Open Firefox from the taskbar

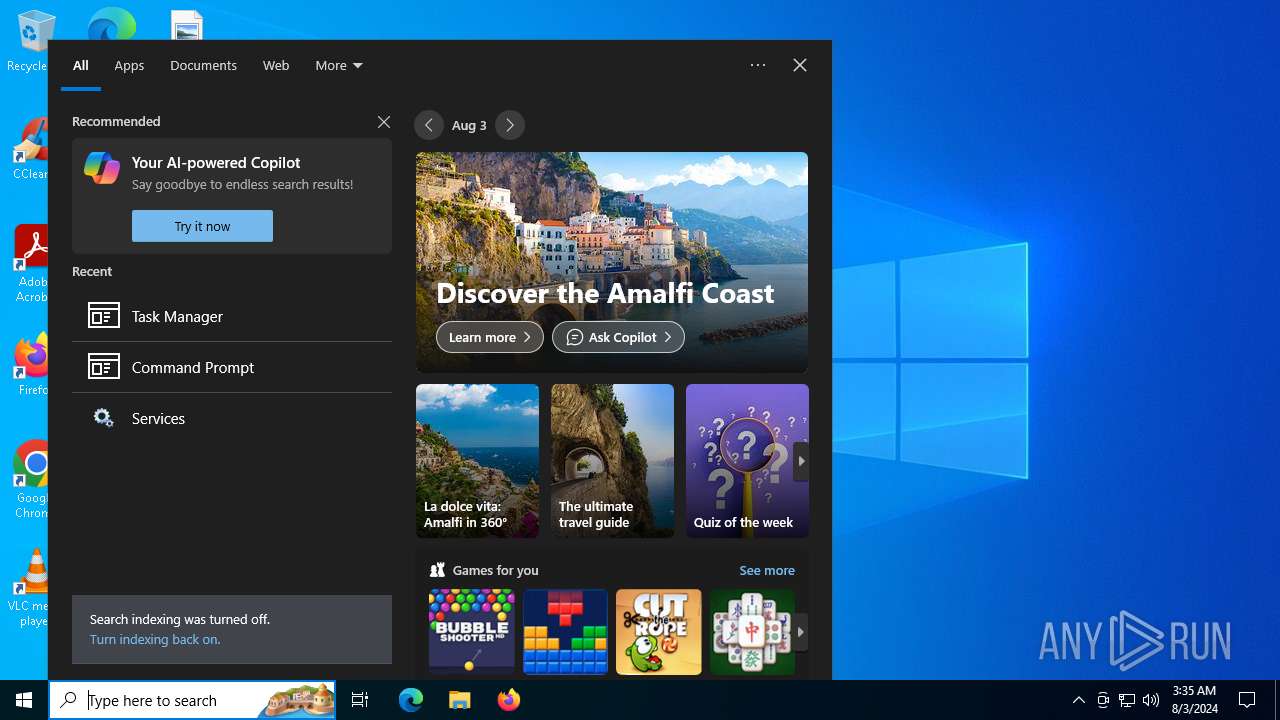coord(509,700)
